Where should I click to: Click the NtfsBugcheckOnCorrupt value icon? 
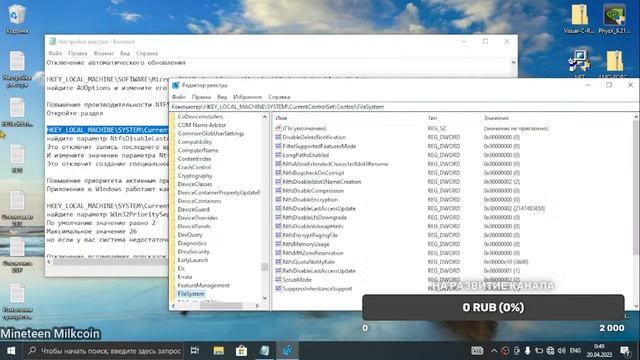click(x=278, y=173)
